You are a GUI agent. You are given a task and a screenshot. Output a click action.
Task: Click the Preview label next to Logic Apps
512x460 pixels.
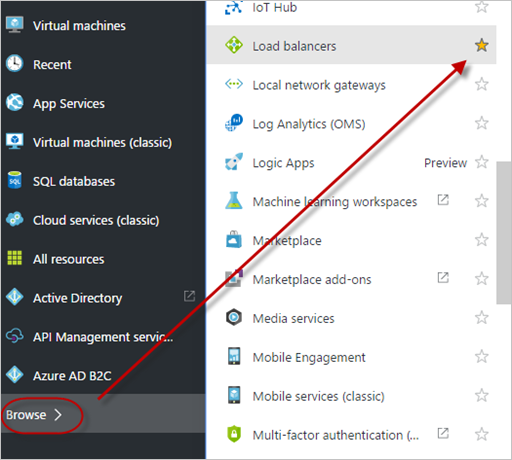[x=445, y=163]
